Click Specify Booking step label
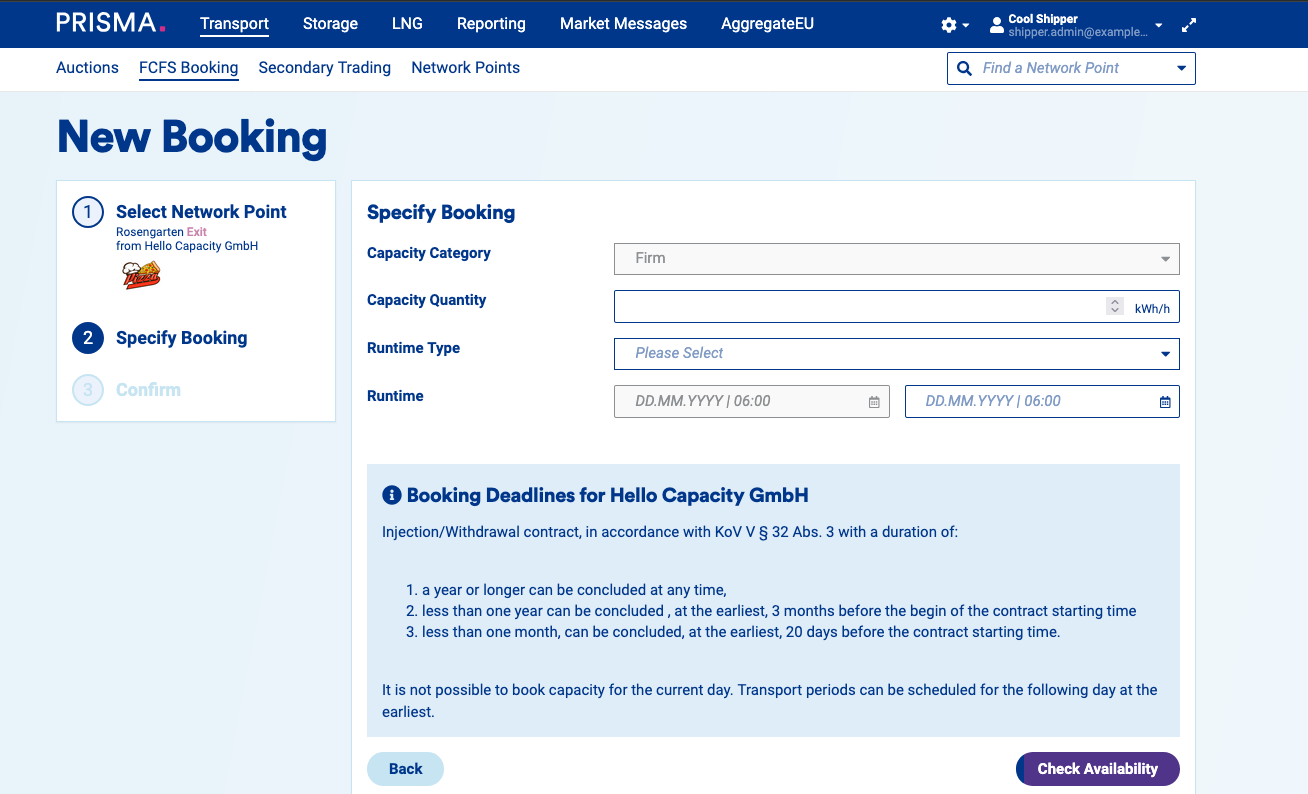This screenshot has width=1308, height=794. pos(181,338)
